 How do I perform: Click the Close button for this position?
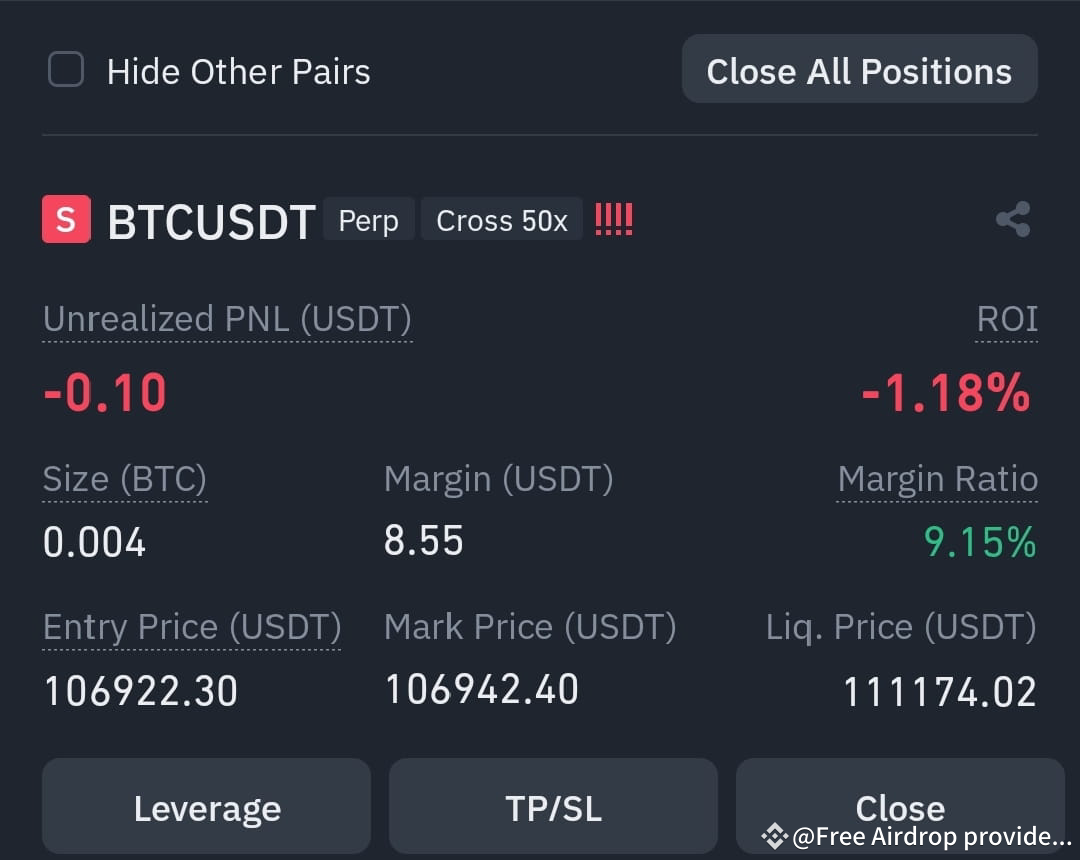(899, 806)
